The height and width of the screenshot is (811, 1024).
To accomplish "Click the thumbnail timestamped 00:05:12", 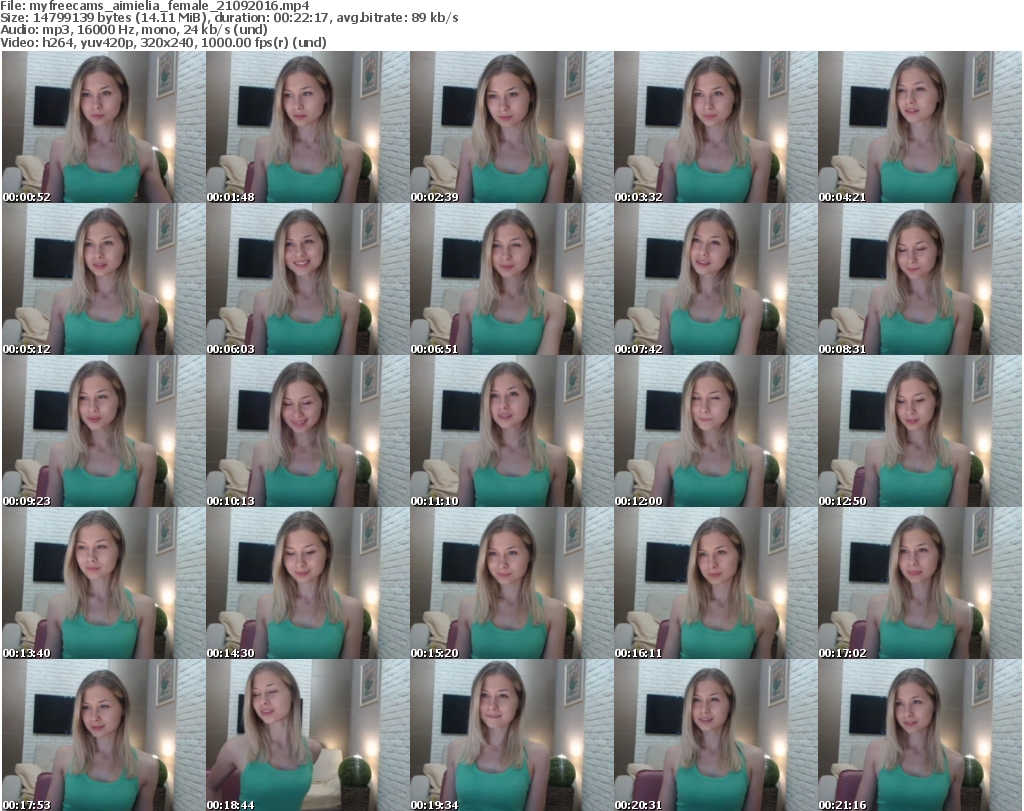I will point(104,279).
